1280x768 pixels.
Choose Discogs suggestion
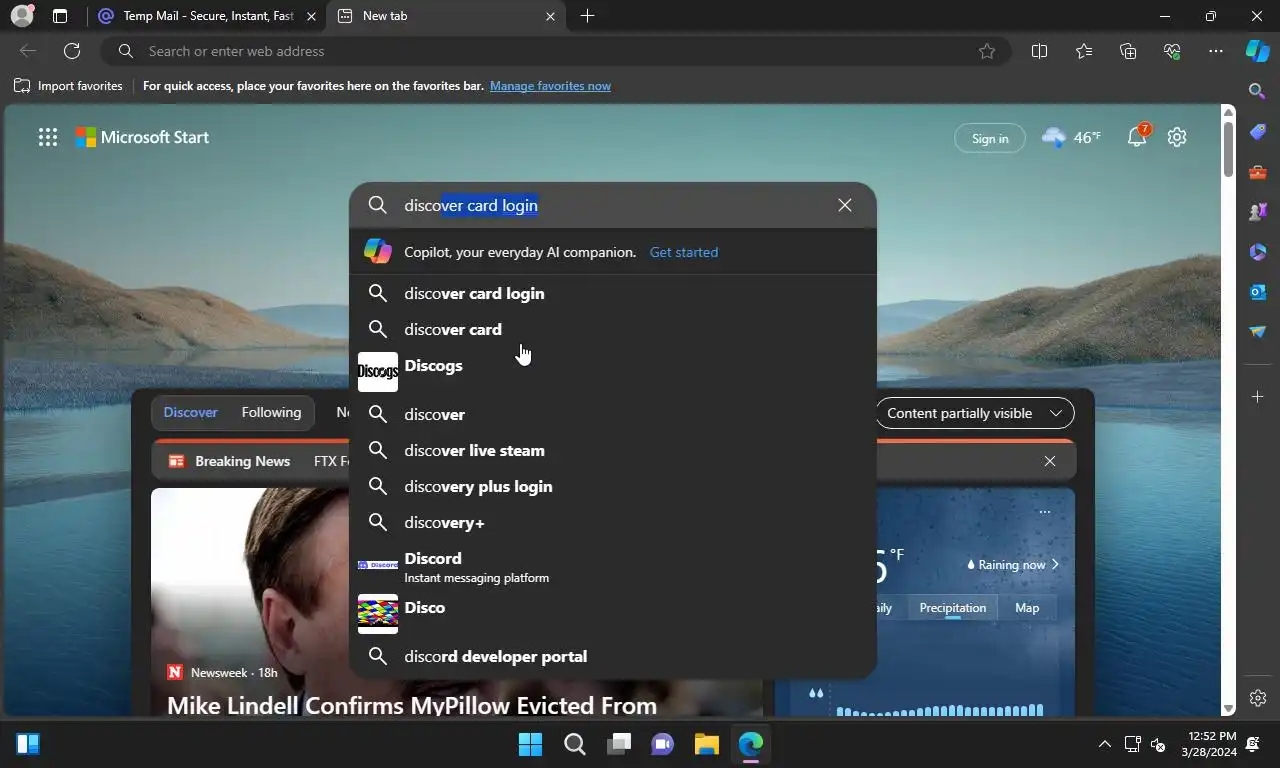coord(613,371)
